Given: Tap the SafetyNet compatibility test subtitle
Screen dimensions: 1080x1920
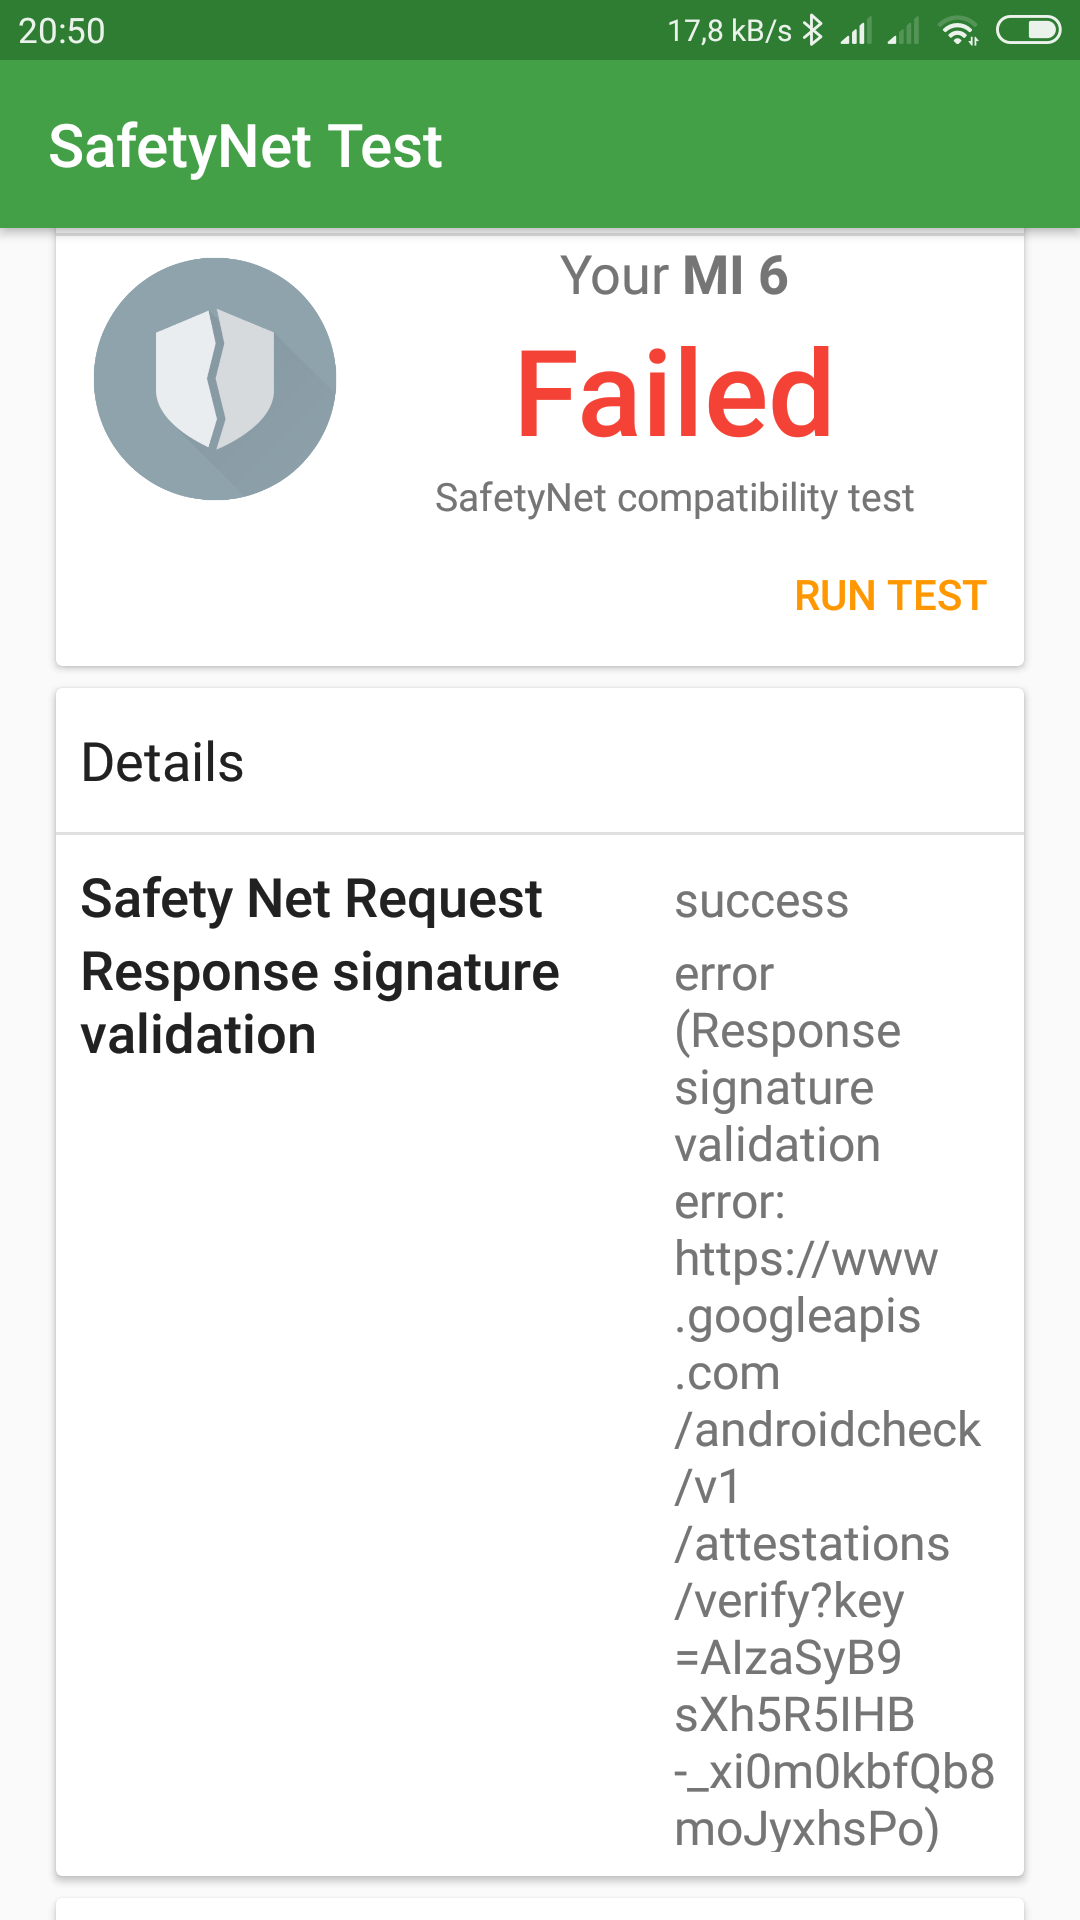Looking at the screenshot, I should [x=674, y=498].
